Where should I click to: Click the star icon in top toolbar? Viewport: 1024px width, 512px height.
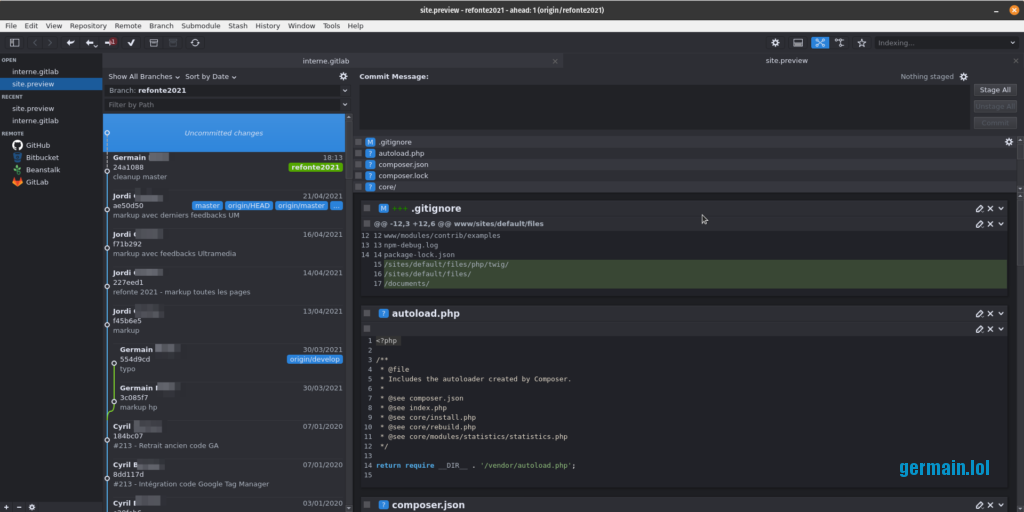click(x=861, y=43)
